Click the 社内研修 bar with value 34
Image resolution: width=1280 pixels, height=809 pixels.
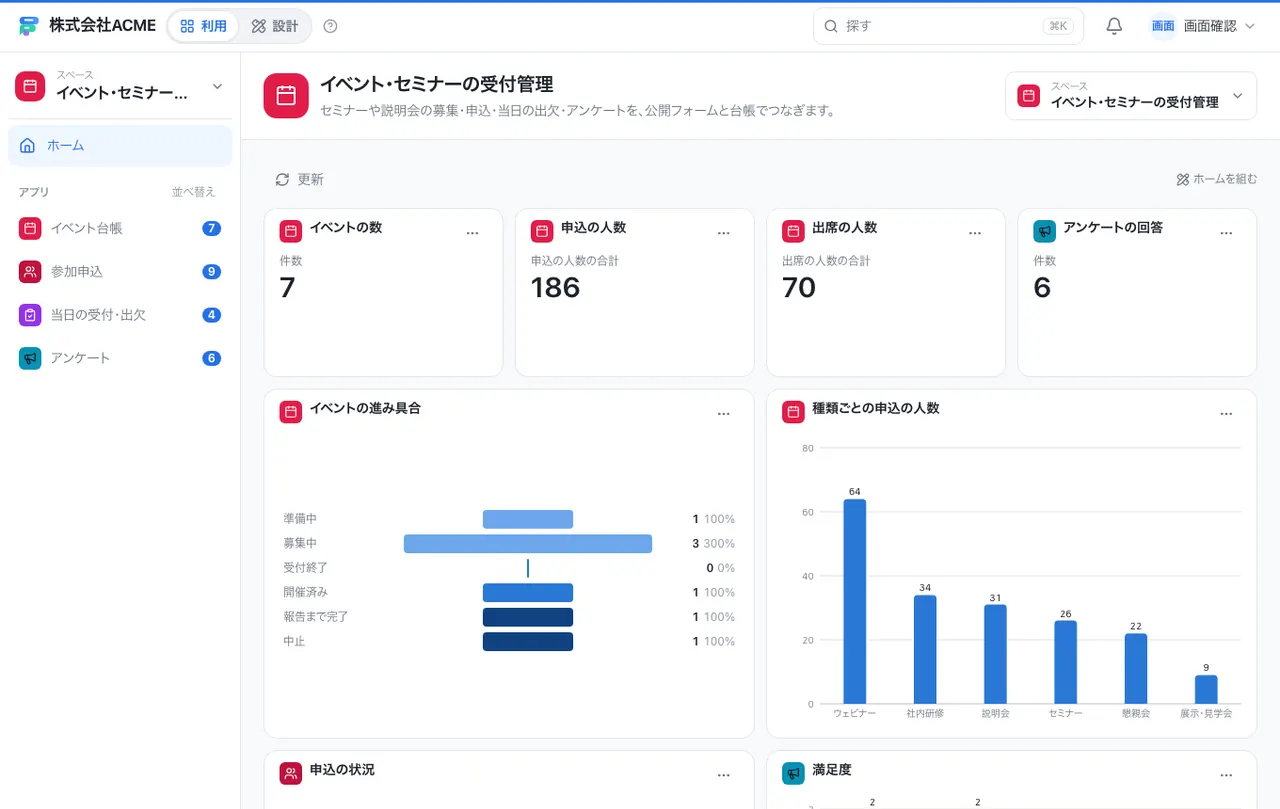[x=925, y=650]
